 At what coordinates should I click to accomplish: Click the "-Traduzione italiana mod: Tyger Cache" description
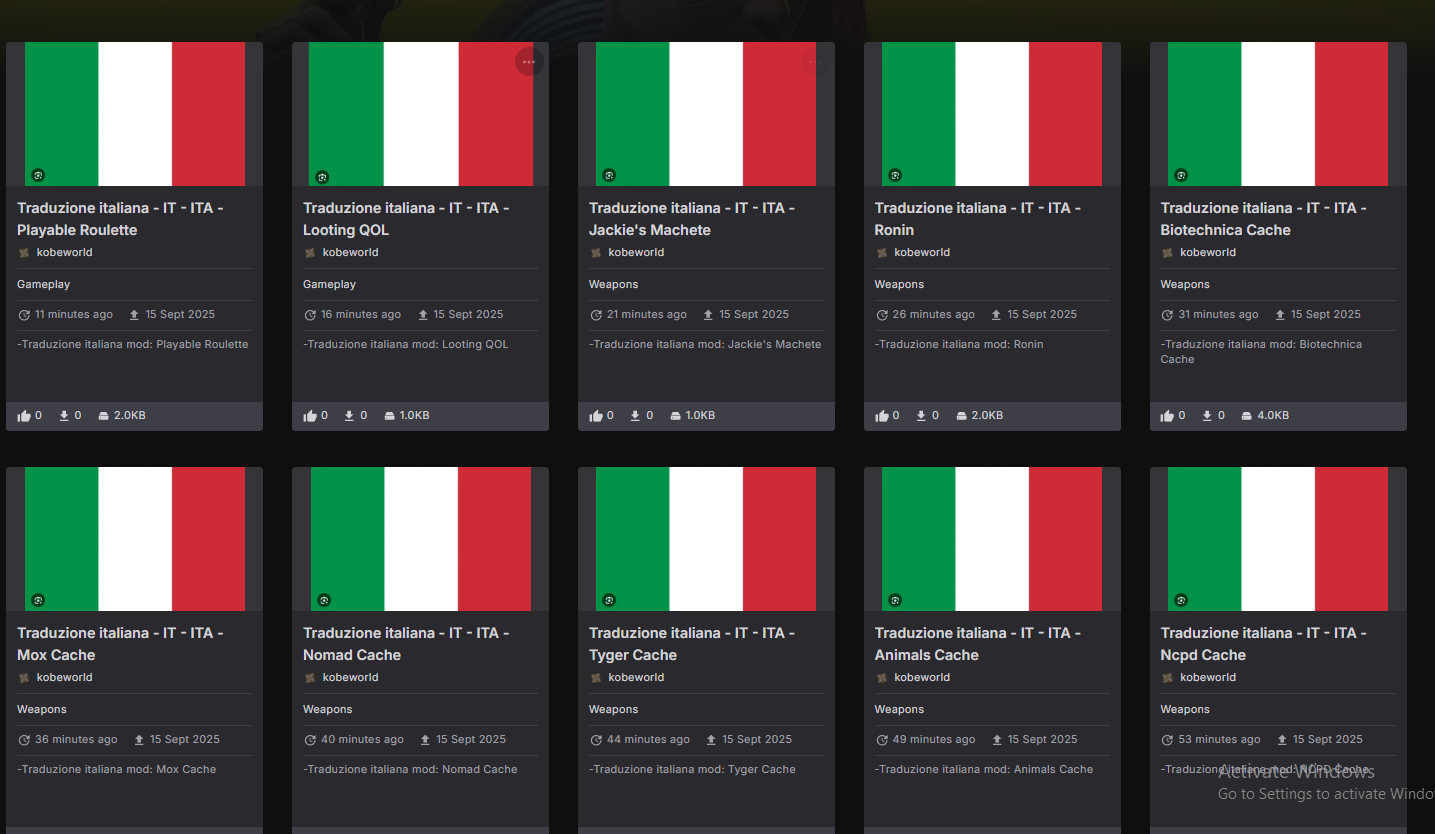[692, 770]
